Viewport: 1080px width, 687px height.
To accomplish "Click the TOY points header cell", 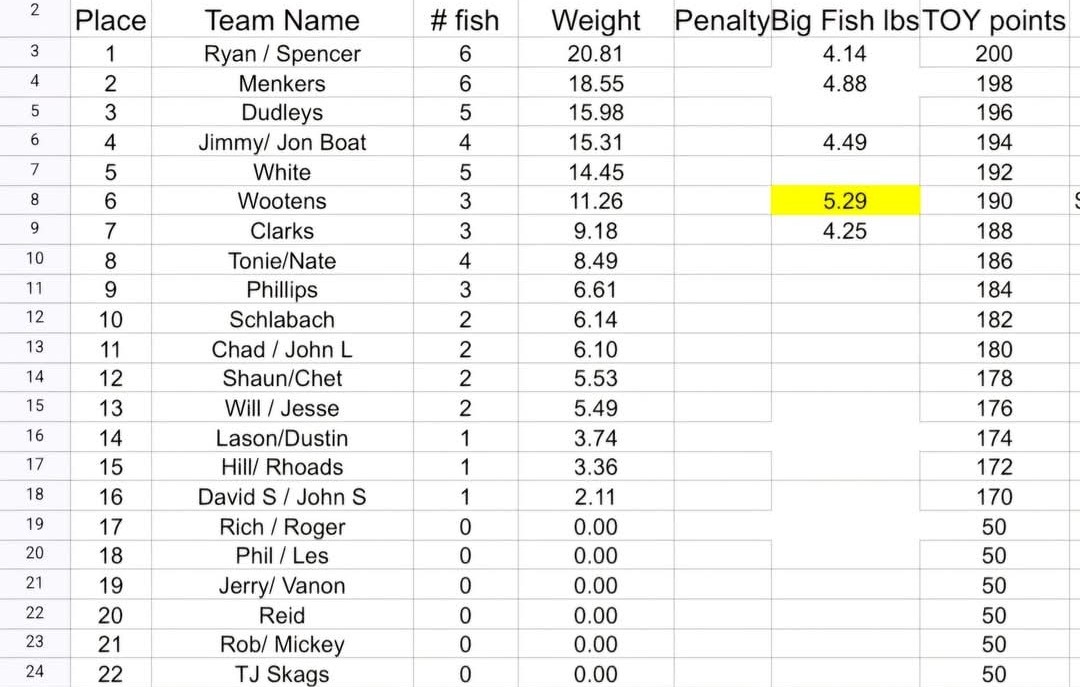I will pyautogui.click(x=993, y=20).
